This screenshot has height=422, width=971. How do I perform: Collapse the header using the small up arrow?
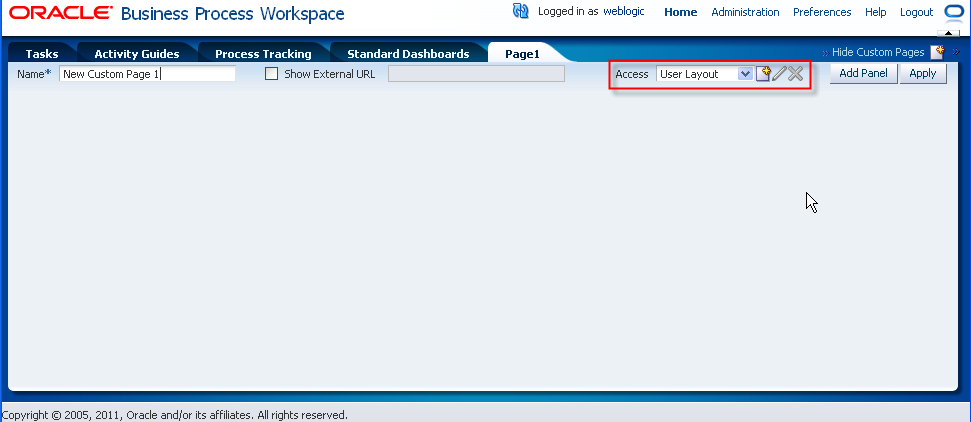(x=948, y=33)
